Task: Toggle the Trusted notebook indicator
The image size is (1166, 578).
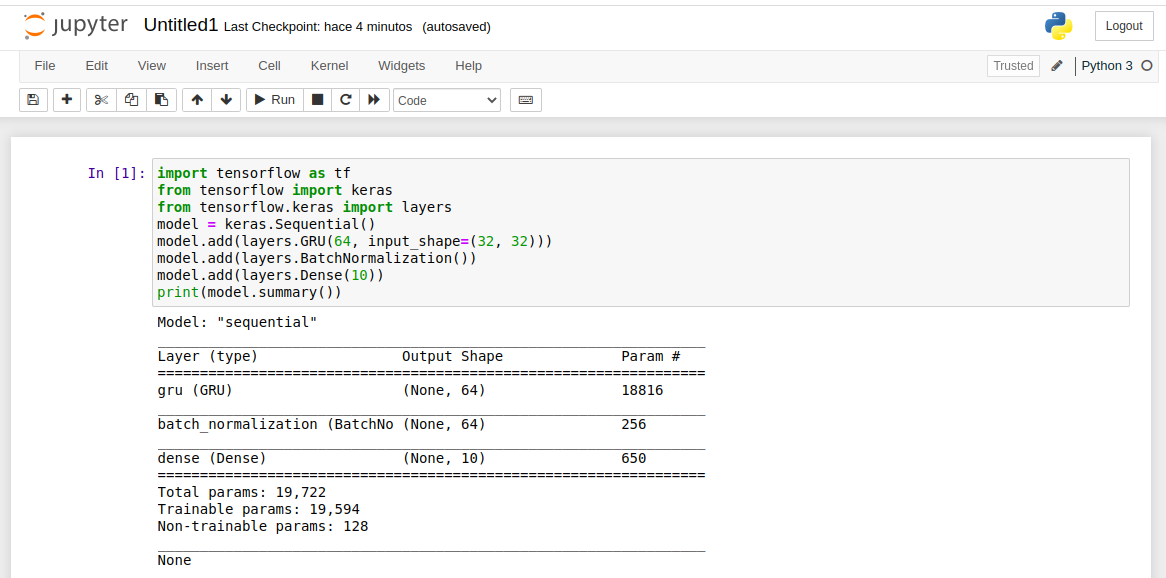Action: coord(1013,66)
